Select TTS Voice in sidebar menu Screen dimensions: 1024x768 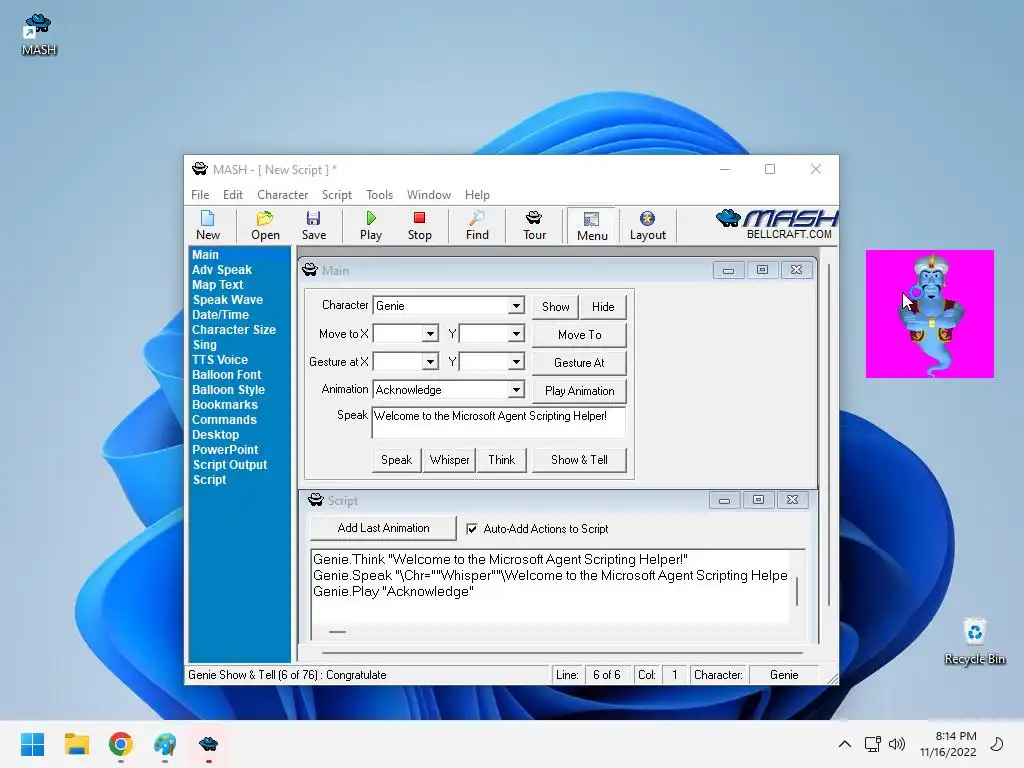pyautogui.click(x=220, y=360)
